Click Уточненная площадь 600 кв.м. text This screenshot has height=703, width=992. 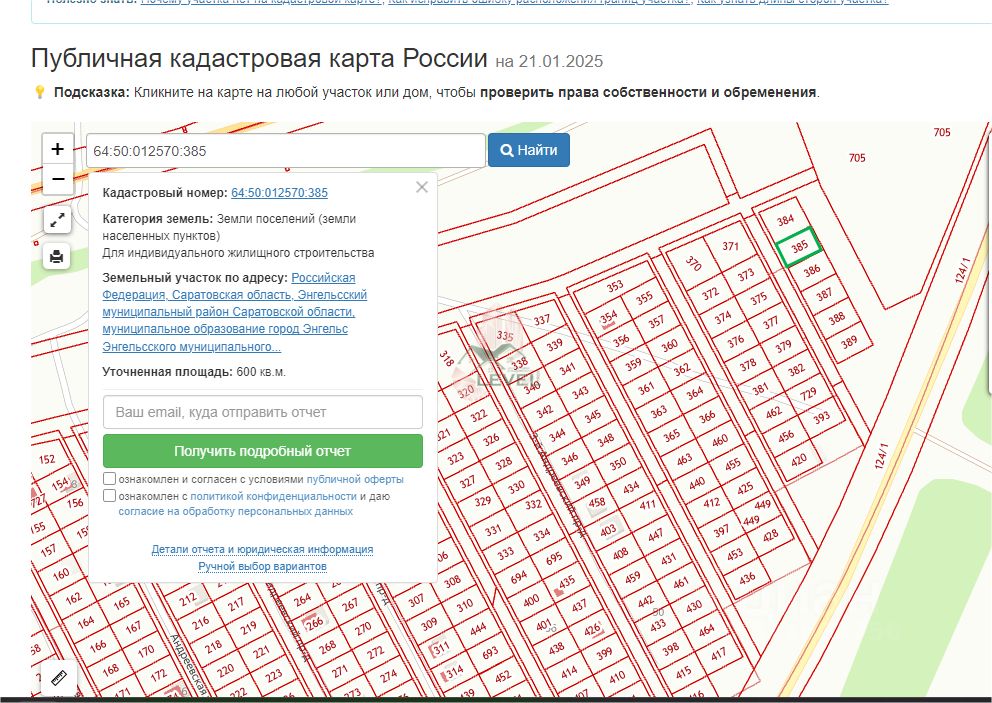tap(194, 372)
